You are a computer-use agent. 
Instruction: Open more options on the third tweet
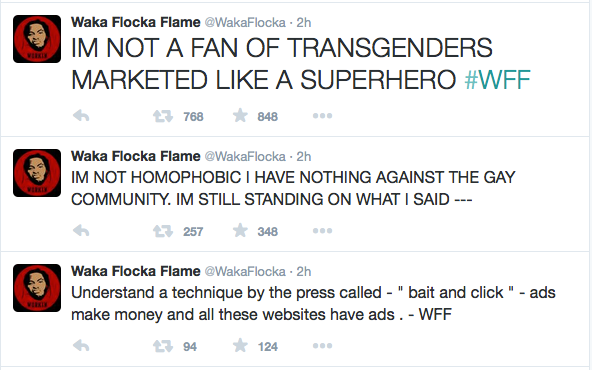[x=322, y=346]
